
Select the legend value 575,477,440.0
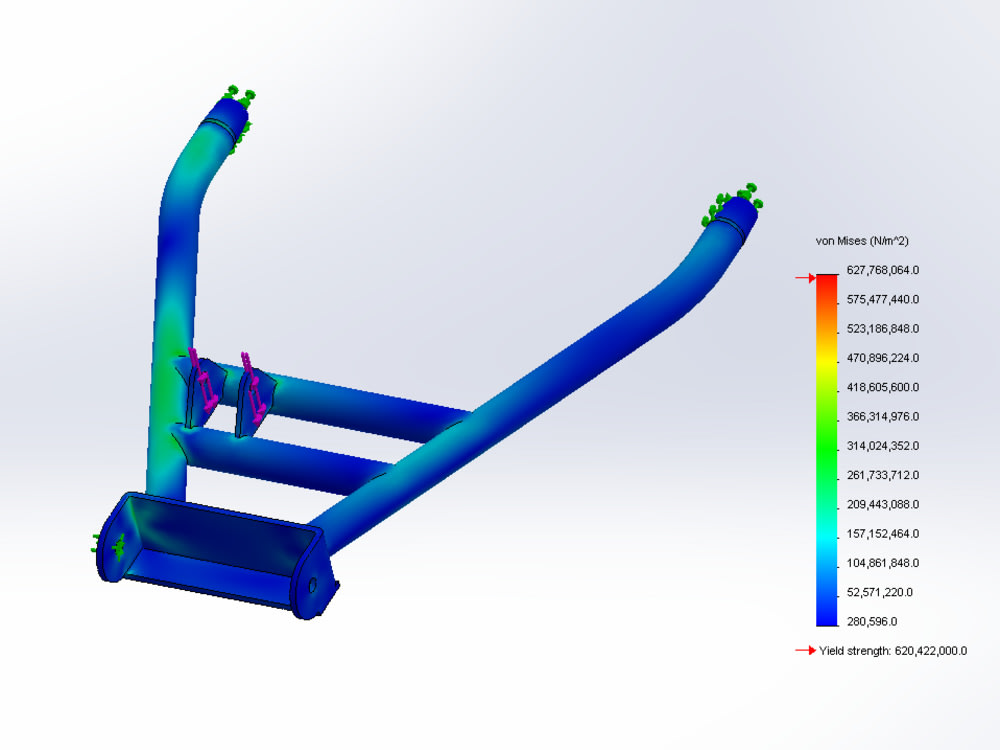click(883, 300)
